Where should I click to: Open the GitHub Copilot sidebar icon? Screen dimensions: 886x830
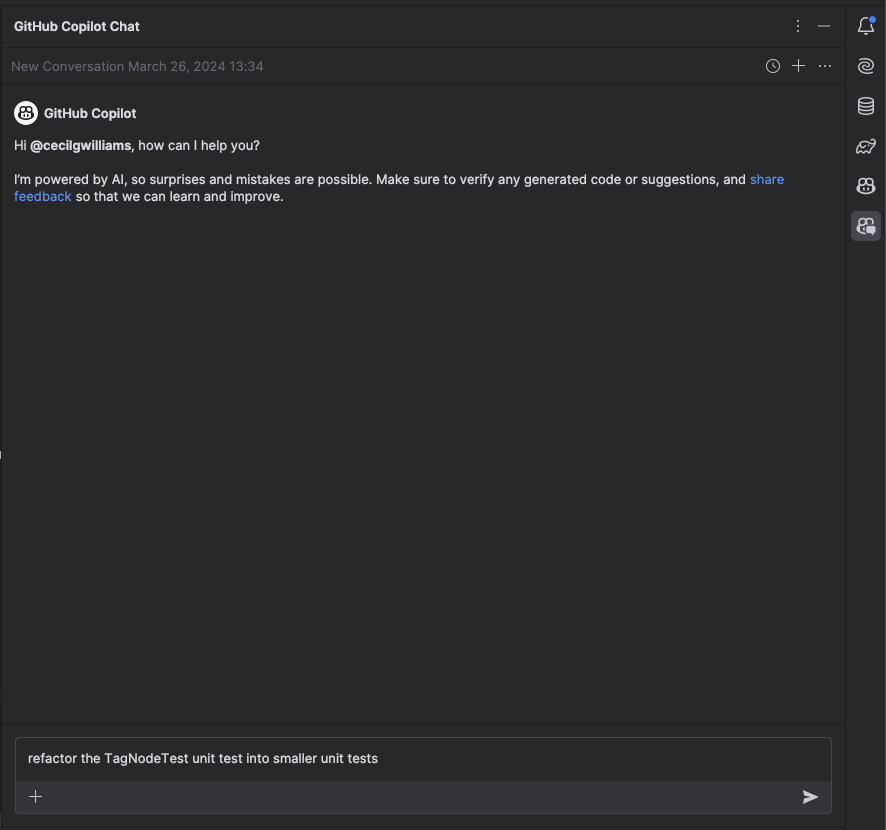(866, 186)
